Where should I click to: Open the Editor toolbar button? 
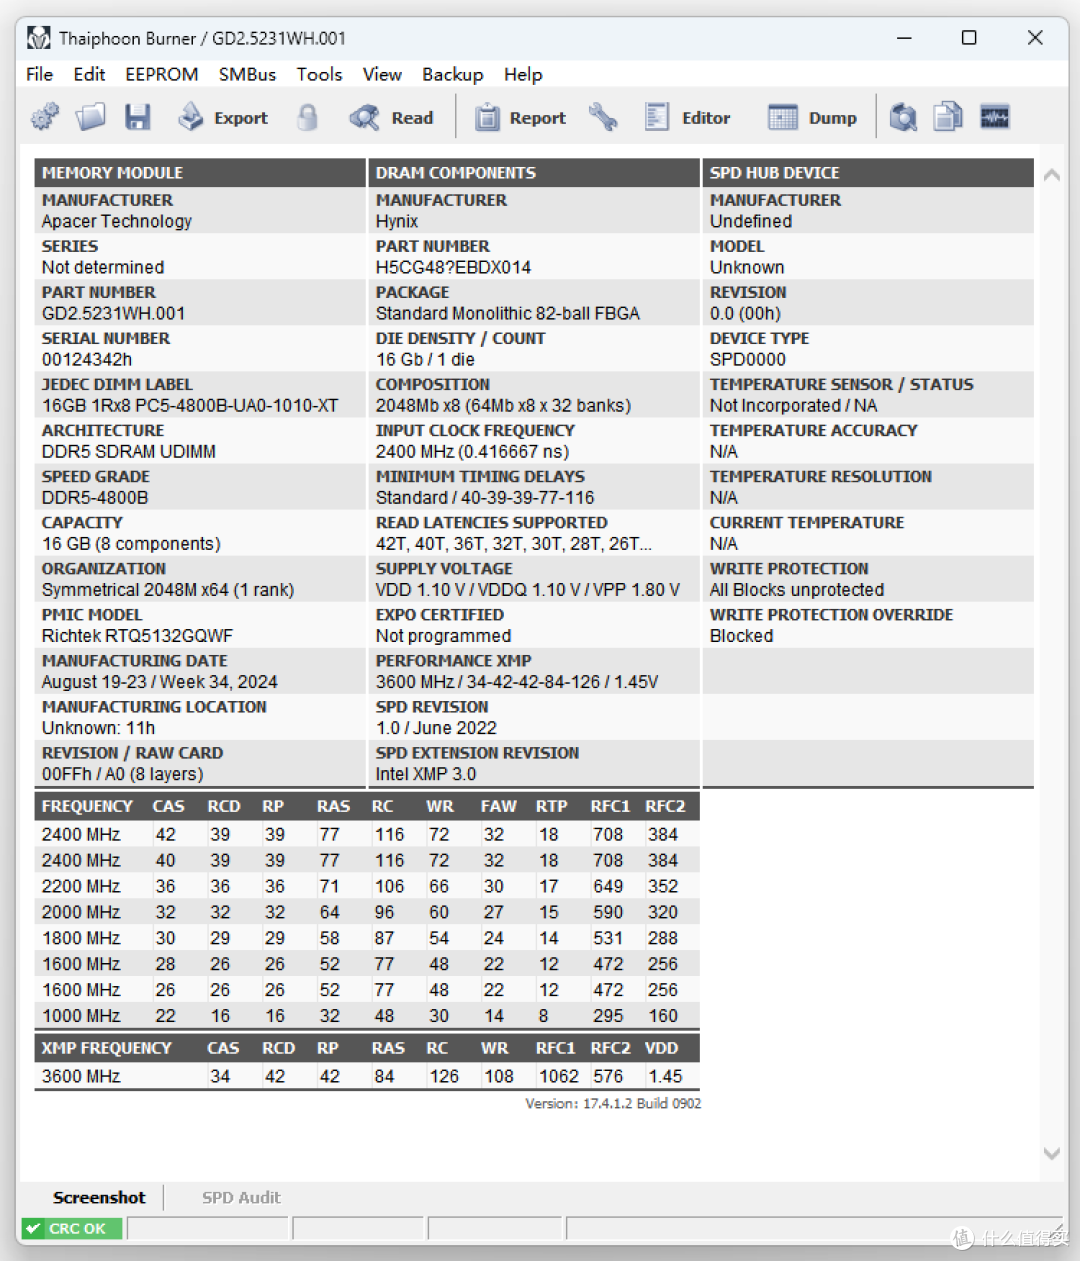pyautogui.click(x=688, y=117)
